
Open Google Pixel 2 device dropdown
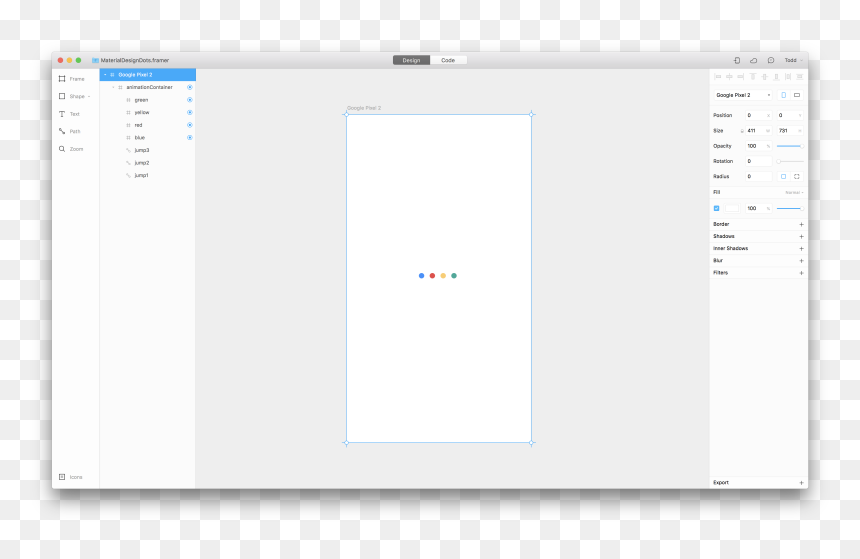coord(743,95)
